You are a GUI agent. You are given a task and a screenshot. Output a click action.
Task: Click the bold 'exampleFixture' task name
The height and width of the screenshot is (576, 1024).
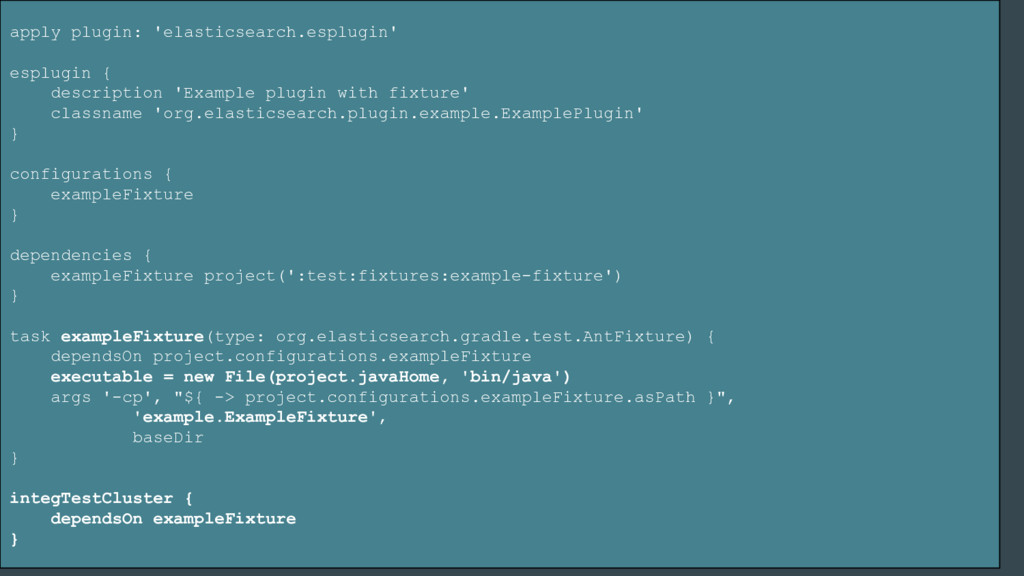click(x=132, y=336)
